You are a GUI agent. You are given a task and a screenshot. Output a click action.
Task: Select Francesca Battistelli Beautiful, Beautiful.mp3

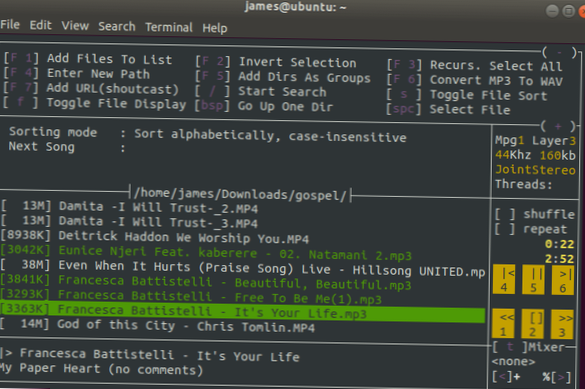(206, 282)
